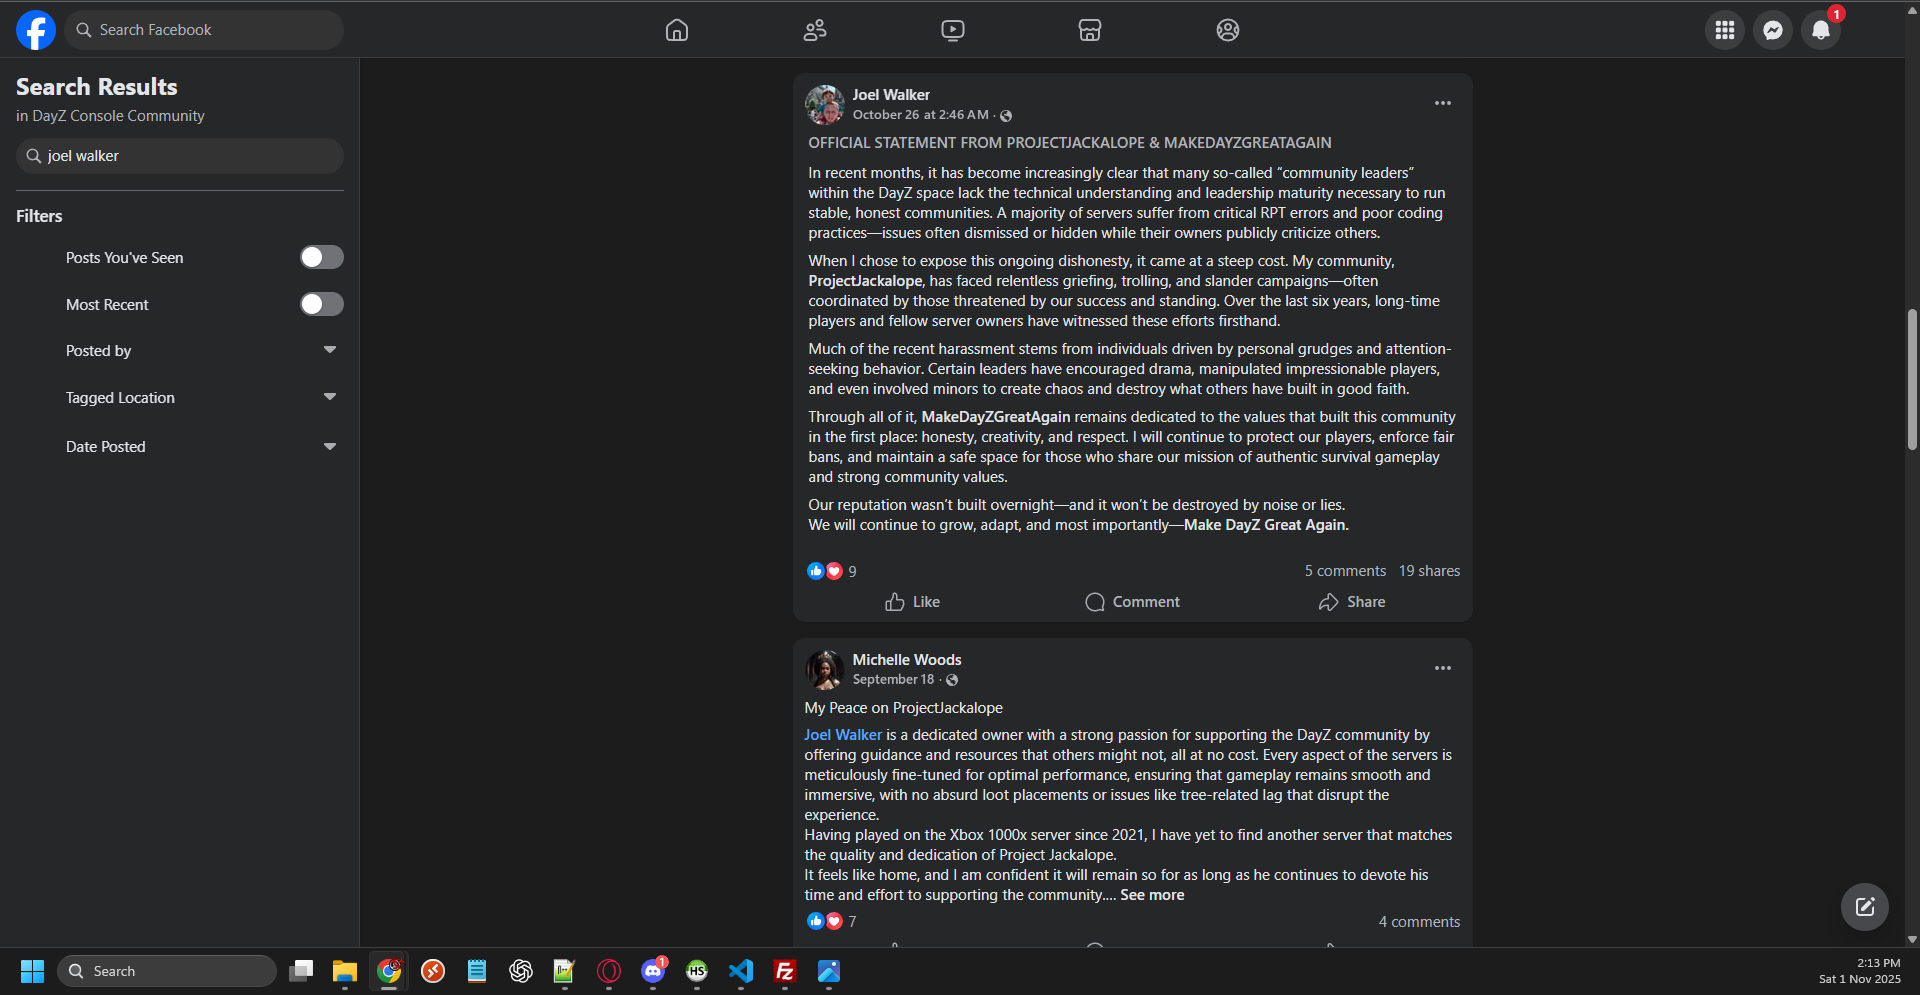Image resolution: width=1920 pixels, height=995 pixels.
Task: Go to the Home feed icon
Action: pos(677,30)
